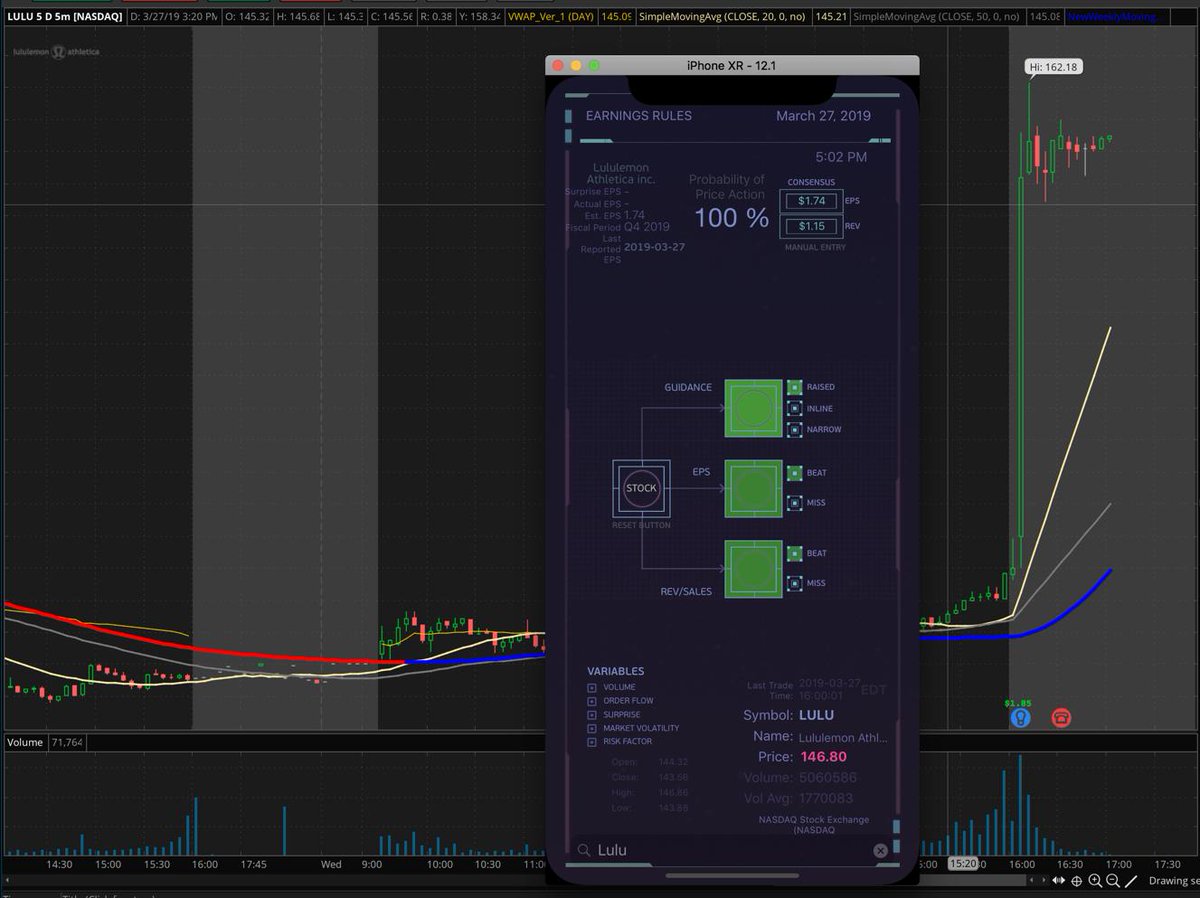Toggle the REV/SALES BEAT option
Image resolution: width=1200 pixels, height=898 pixels.
coord(795,553)
